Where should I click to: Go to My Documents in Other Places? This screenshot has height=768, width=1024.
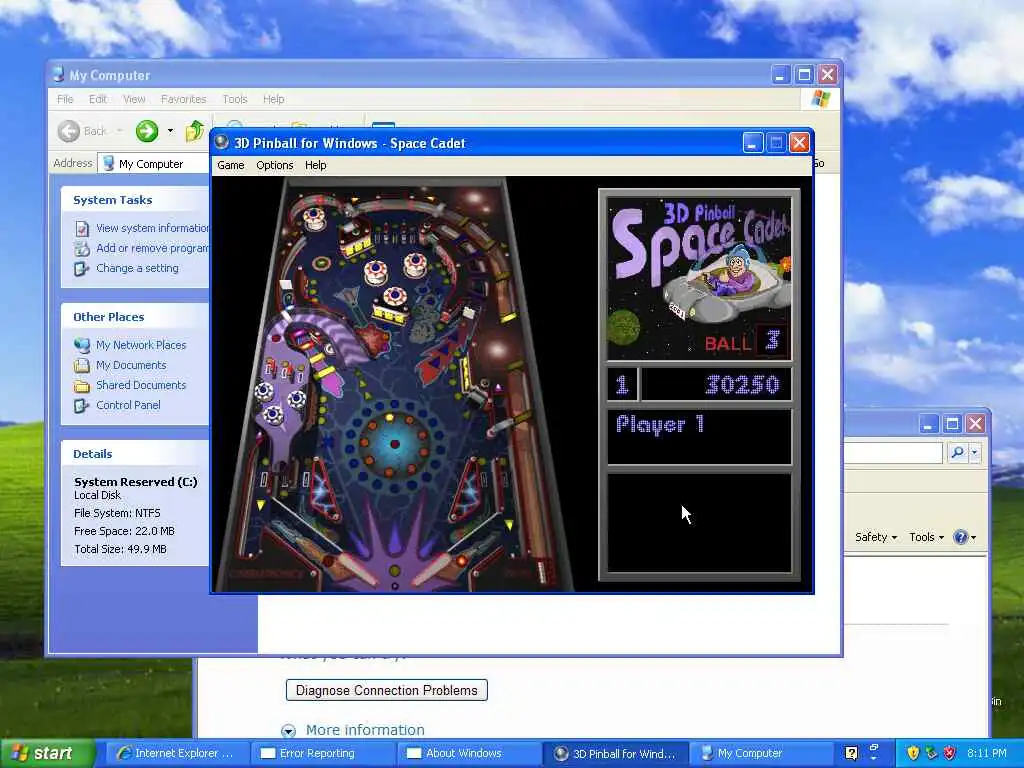[131, 365]
